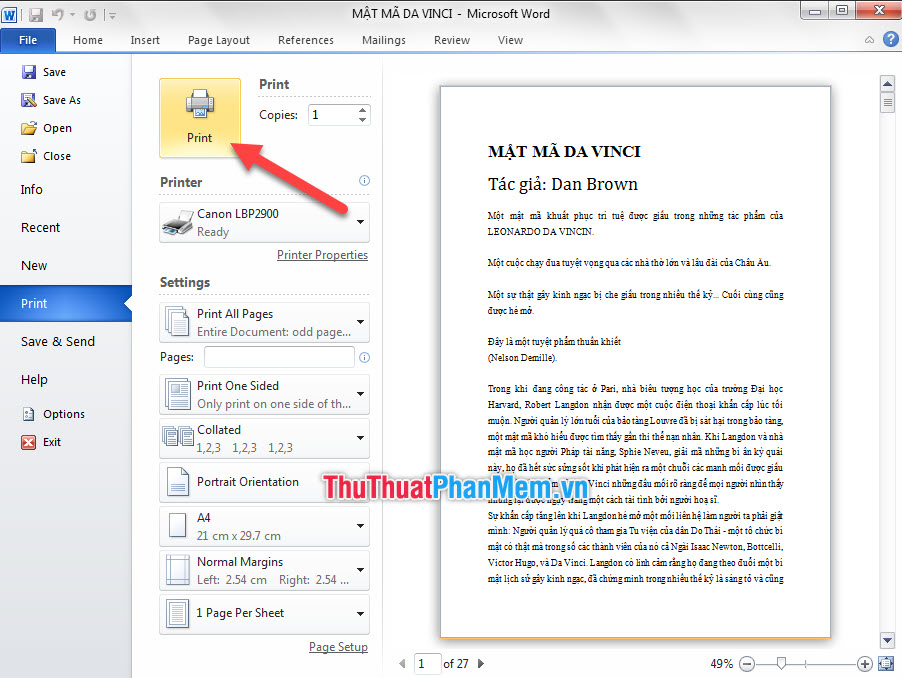The height and width of the screenshot is (678, 902).
Task: Click the zoom out minus button
Action: pos(747,664)
